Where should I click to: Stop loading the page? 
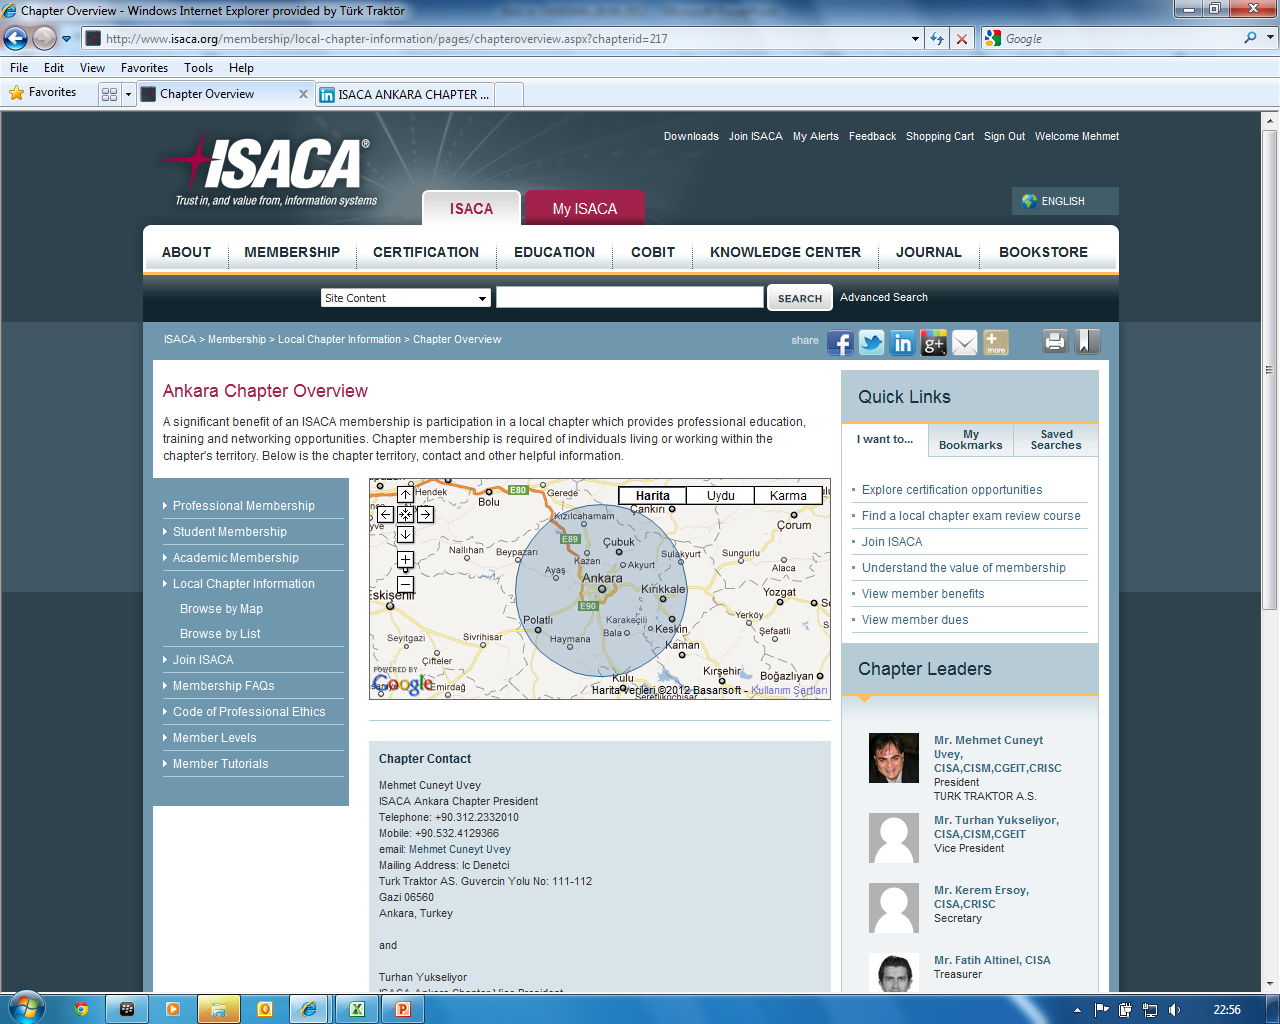point(962,38)
